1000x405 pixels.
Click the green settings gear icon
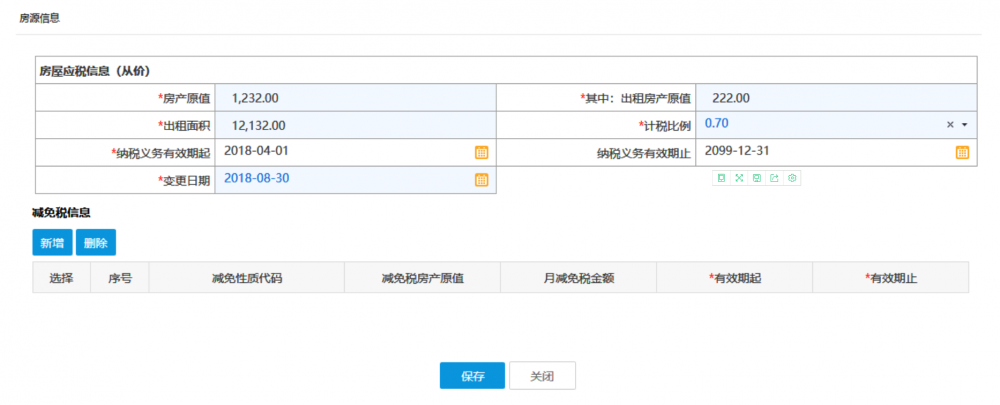click(792, 178)
